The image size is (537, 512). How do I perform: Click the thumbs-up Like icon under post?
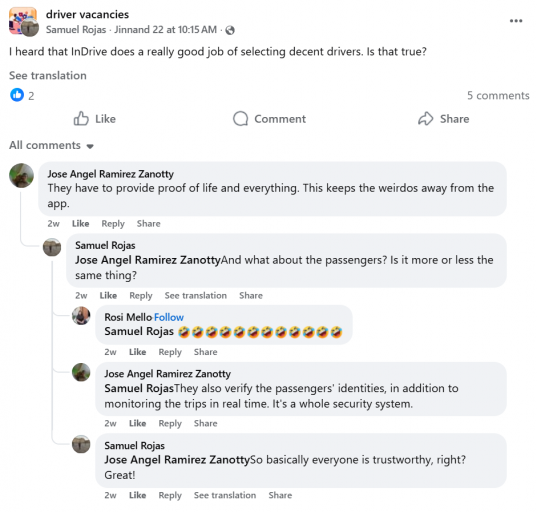[x=81, y=118]
